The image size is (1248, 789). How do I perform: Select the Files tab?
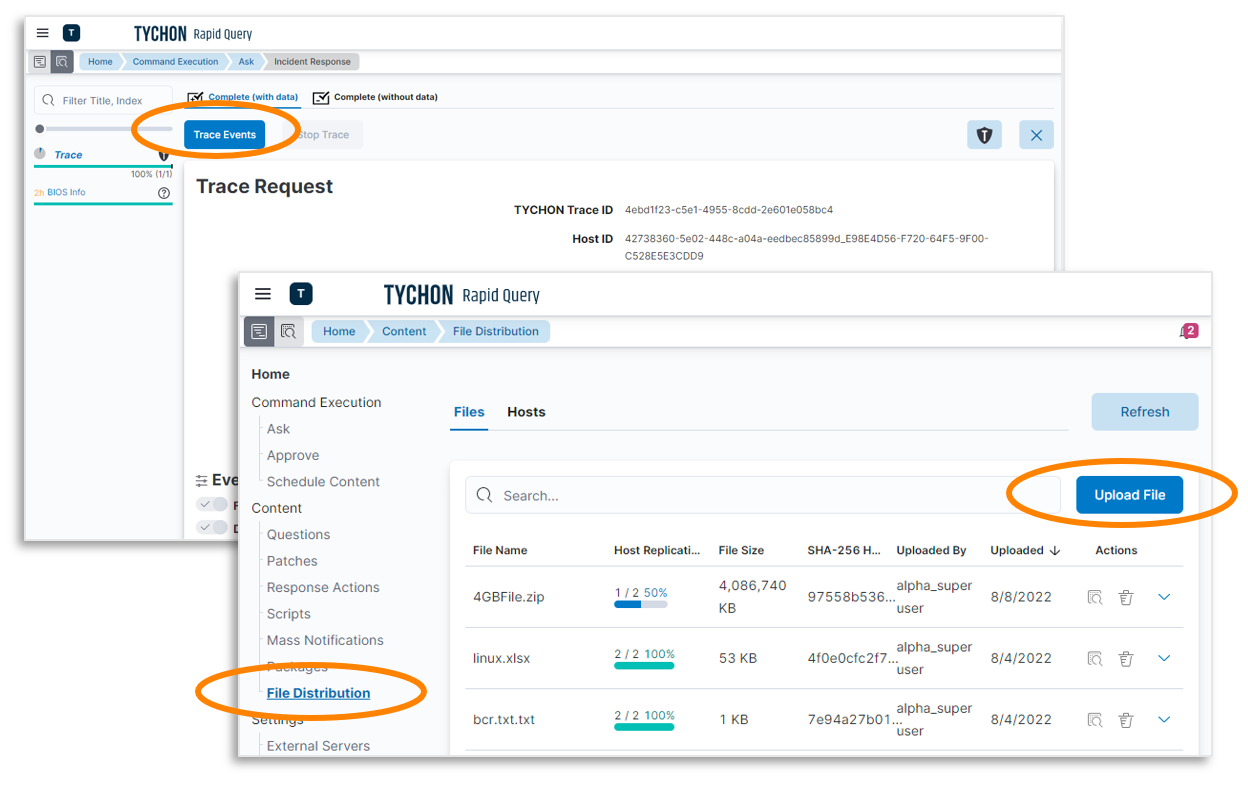click(x=469, y=412)
